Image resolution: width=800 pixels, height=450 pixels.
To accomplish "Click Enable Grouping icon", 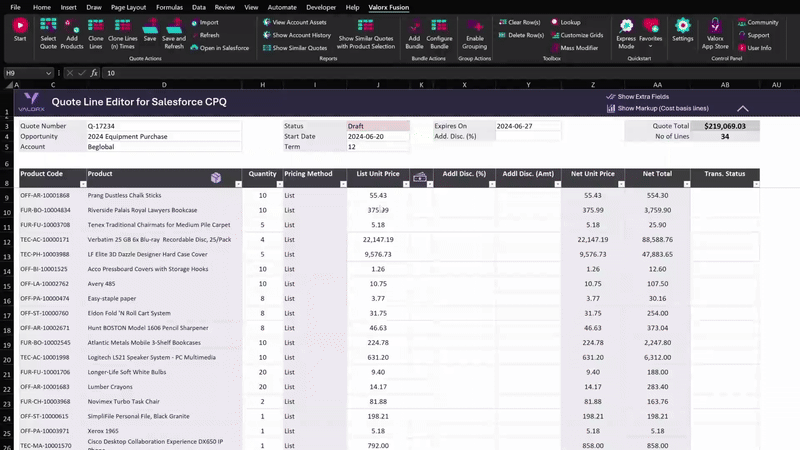I will point(474,33).
